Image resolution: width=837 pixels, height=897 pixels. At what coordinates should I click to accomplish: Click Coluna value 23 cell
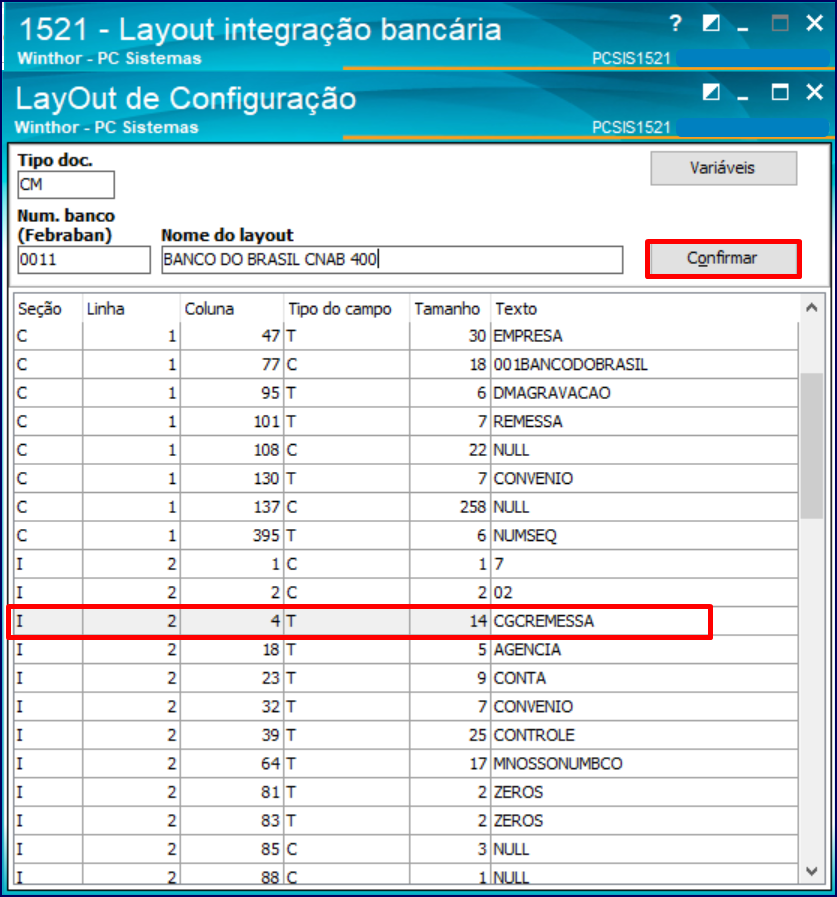coord(232,678)
